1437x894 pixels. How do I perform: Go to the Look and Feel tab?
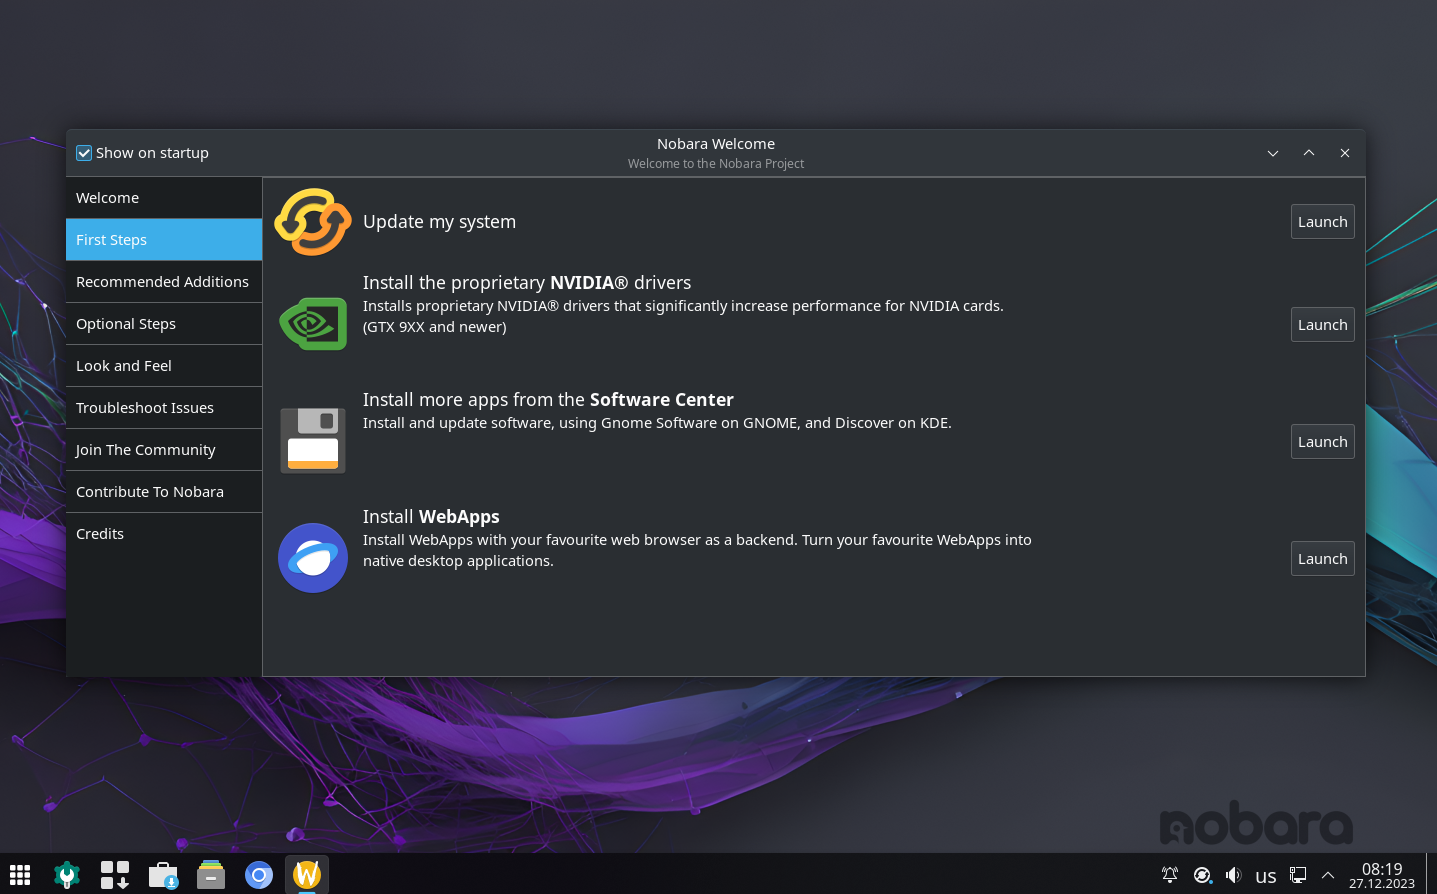164,366
